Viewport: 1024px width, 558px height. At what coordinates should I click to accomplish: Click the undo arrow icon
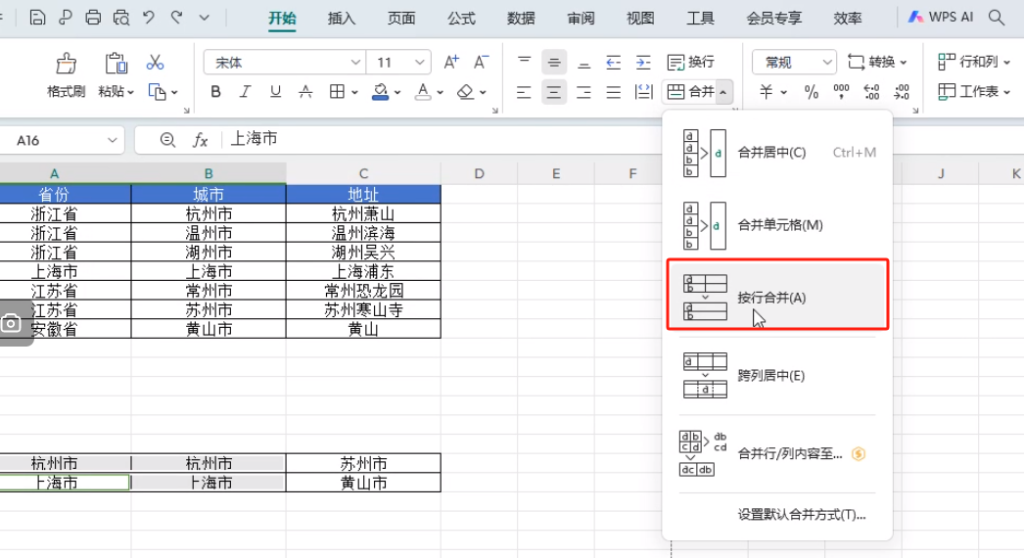149,18
